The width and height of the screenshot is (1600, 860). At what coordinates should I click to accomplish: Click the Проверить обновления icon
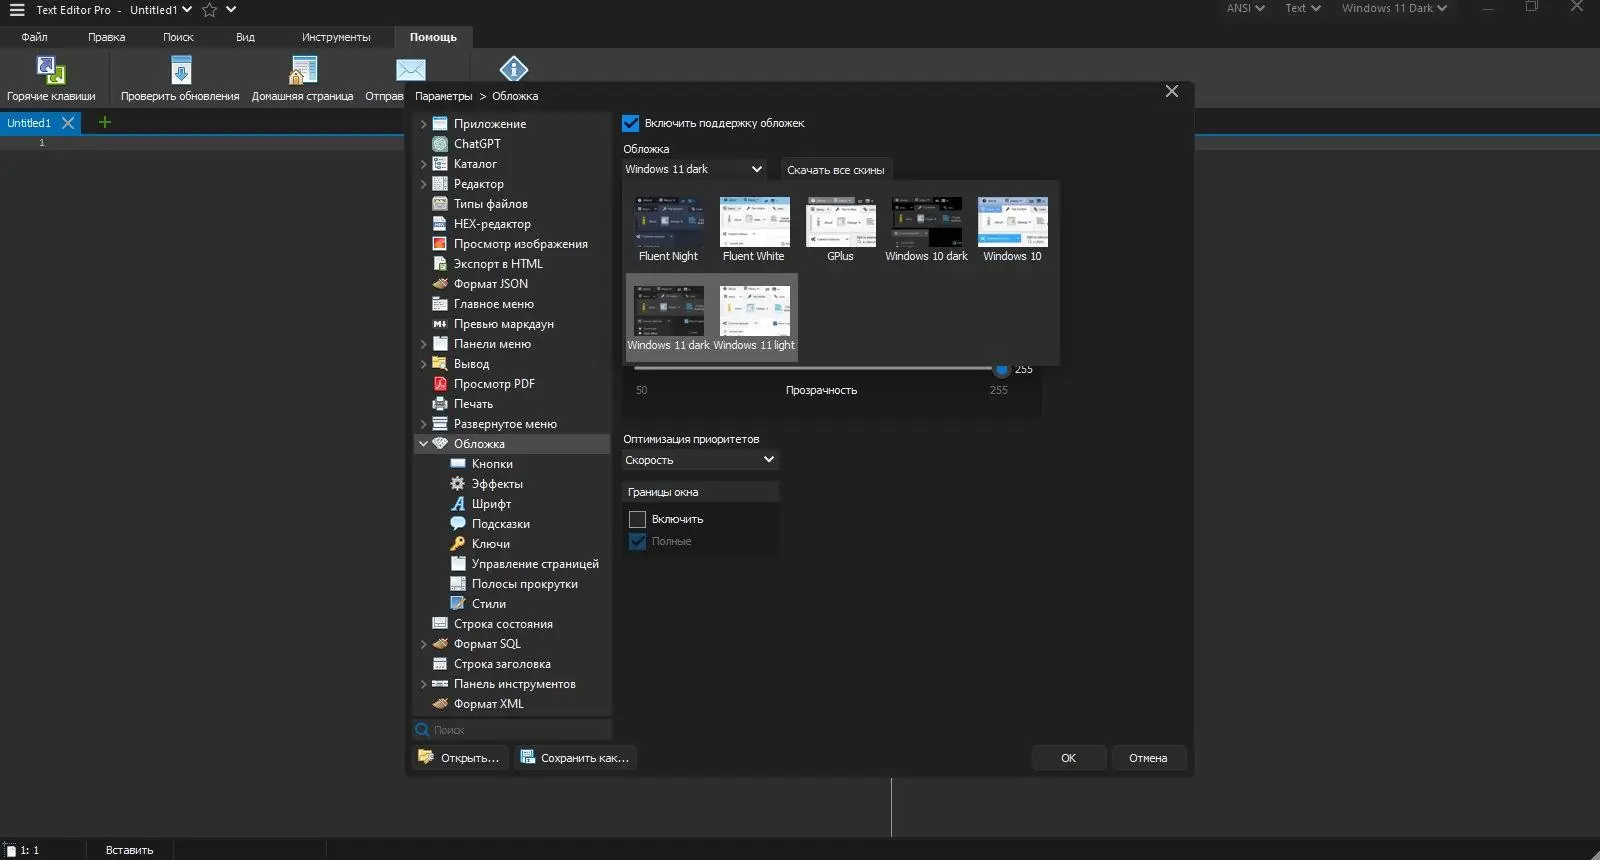180,71
